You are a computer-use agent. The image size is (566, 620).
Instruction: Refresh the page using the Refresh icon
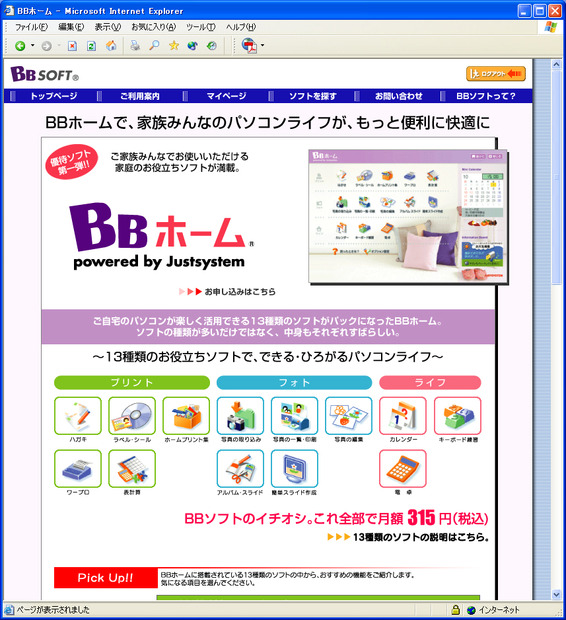(x=91, y=46)
